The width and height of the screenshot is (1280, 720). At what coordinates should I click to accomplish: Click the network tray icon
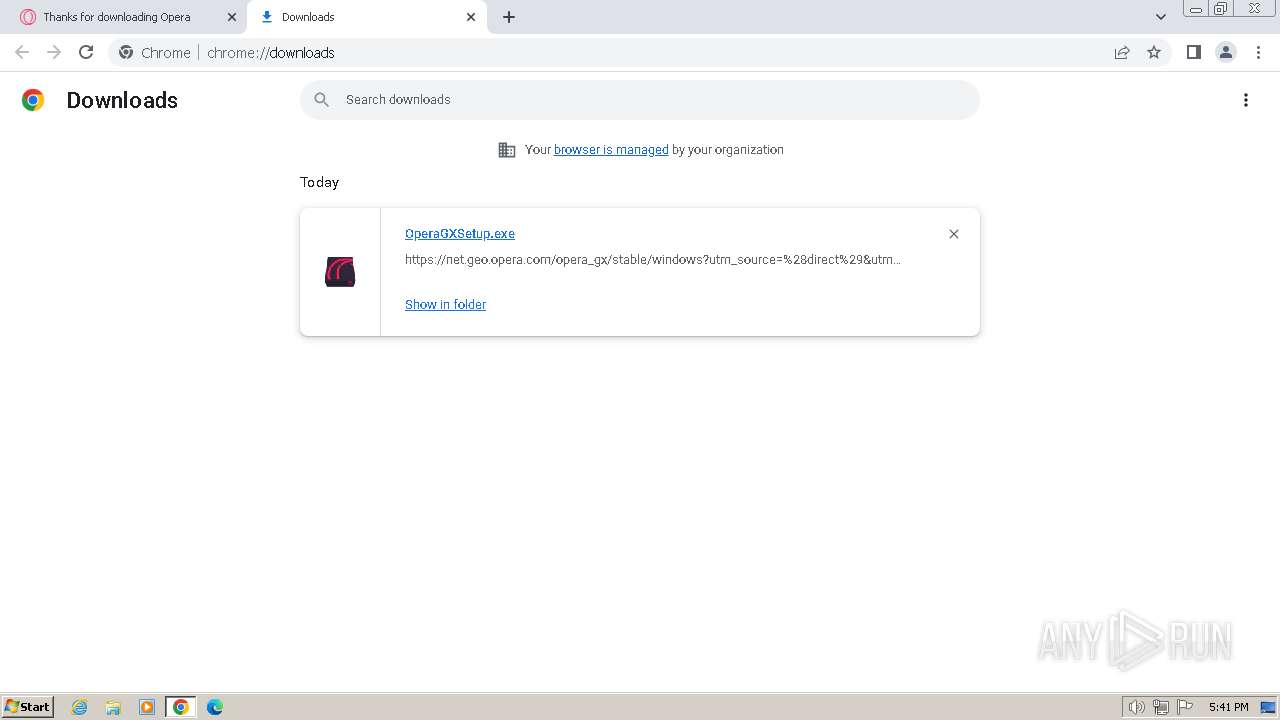coord(1161,707)
